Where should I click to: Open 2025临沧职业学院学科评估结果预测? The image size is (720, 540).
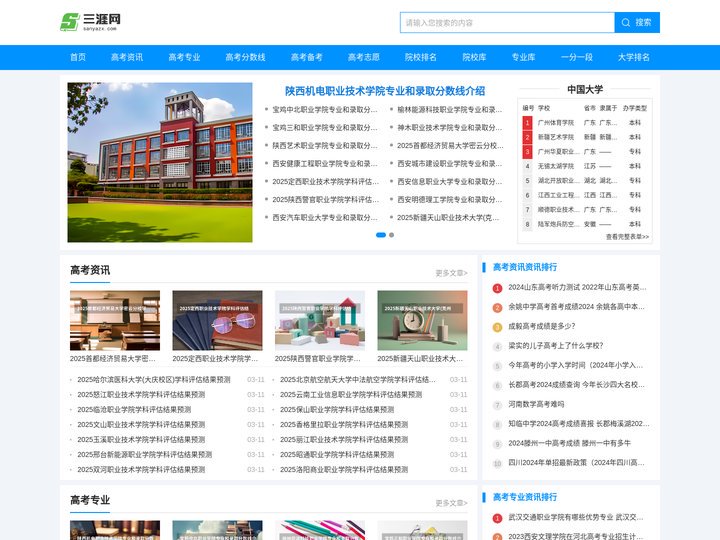pyautogui.click(x=134, y=410)
